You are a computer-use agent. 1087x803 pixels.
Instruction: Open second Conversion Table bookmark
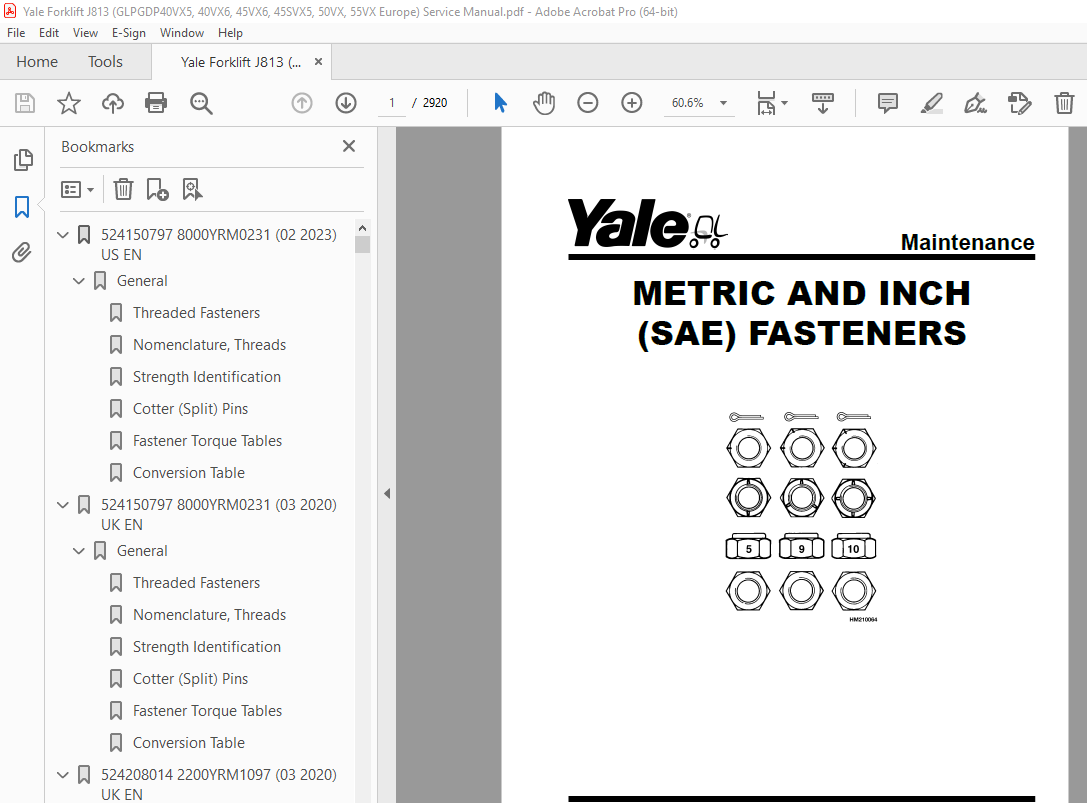tap(189, 742)
